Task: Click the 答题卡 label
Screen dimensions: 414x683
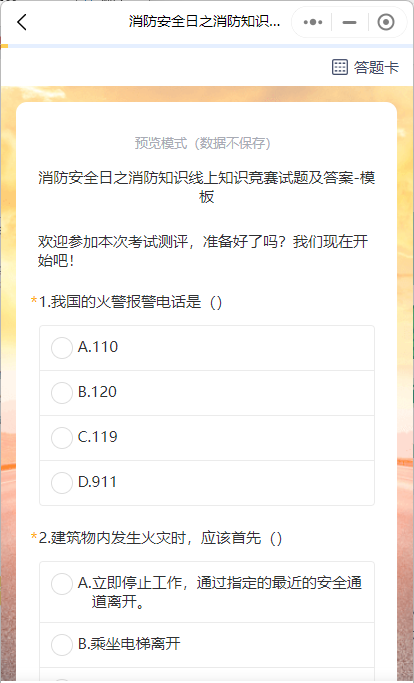Action: click(x=376, y=68)
